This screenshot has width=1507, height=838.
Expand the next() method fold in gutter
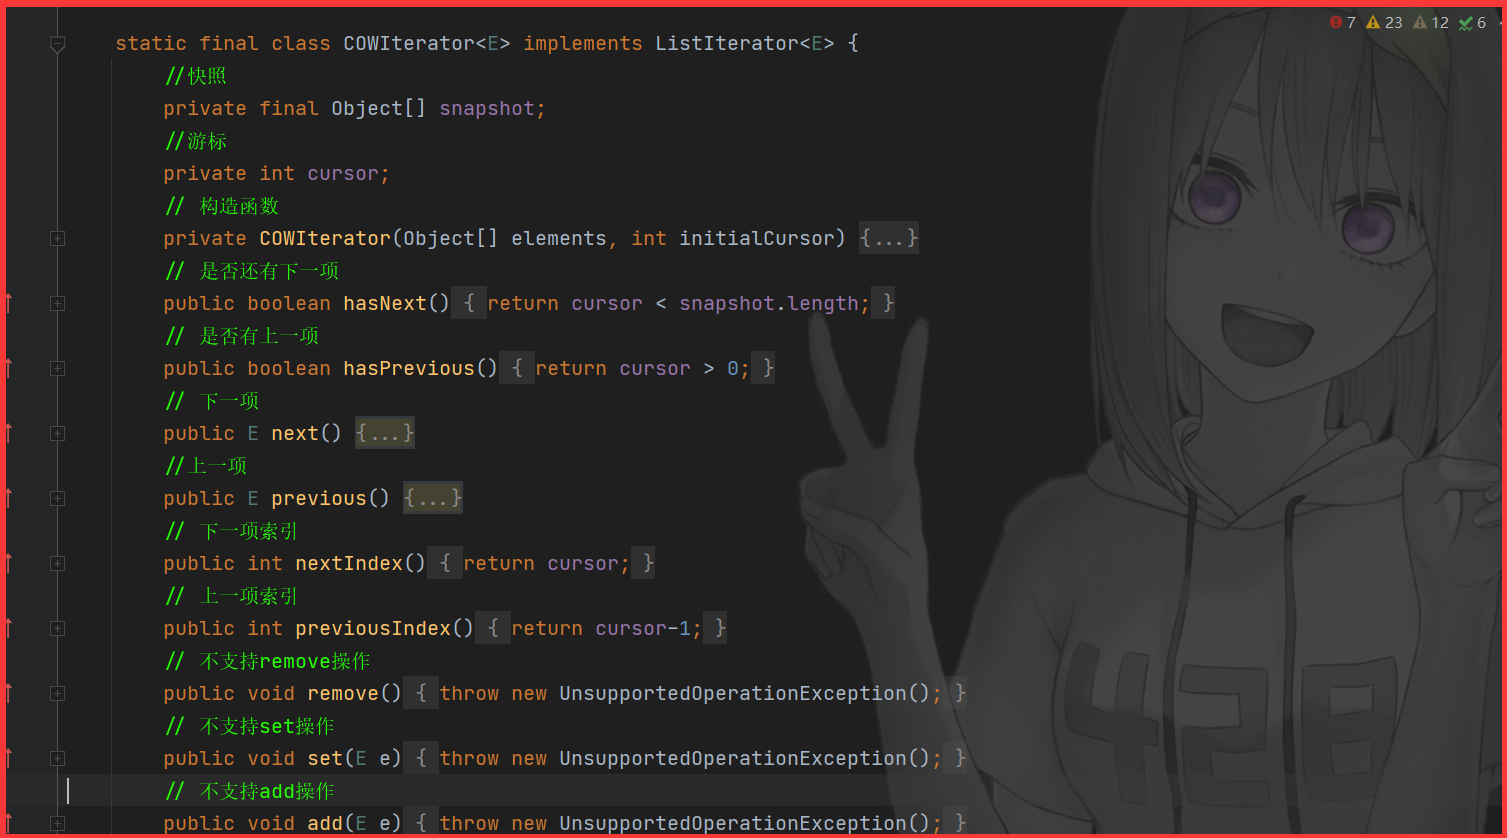pos(57,433)
